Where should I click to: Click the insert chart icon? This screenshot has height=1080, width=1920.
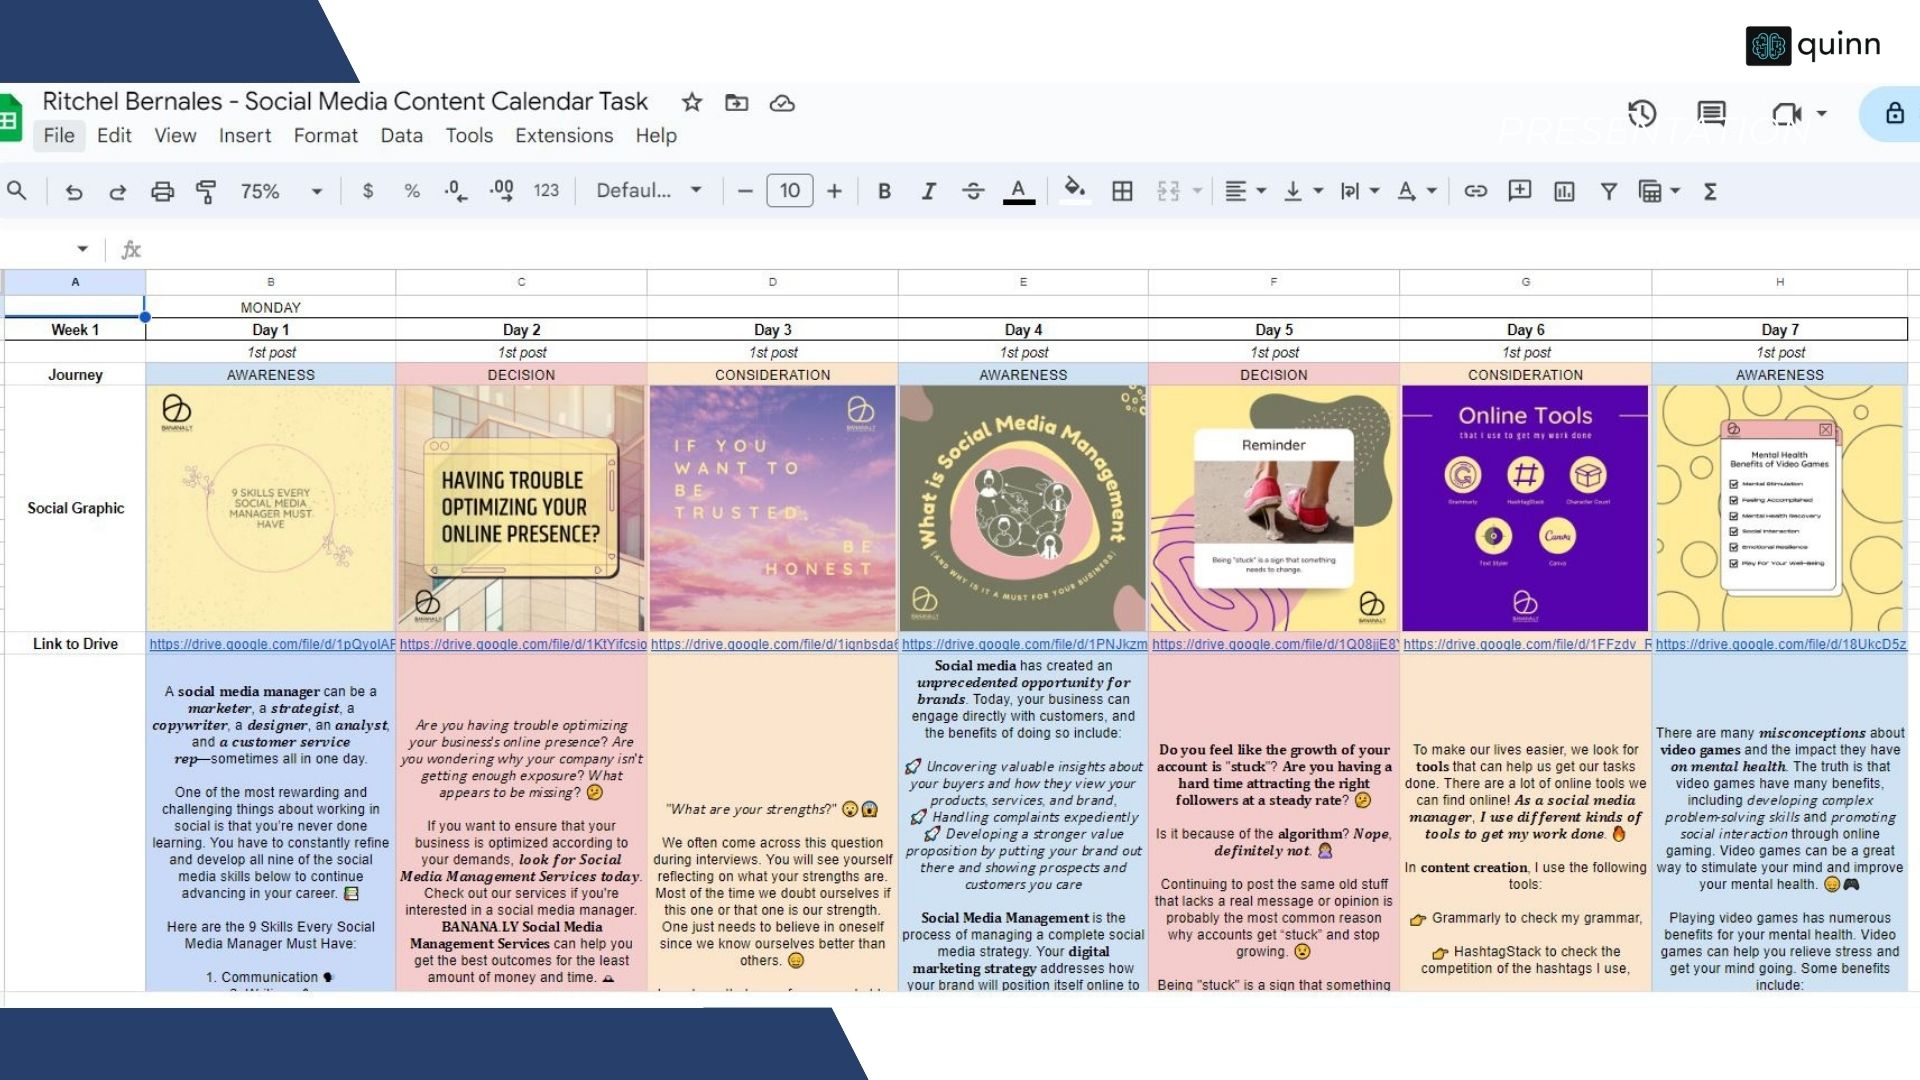(x=1564, y=191)
